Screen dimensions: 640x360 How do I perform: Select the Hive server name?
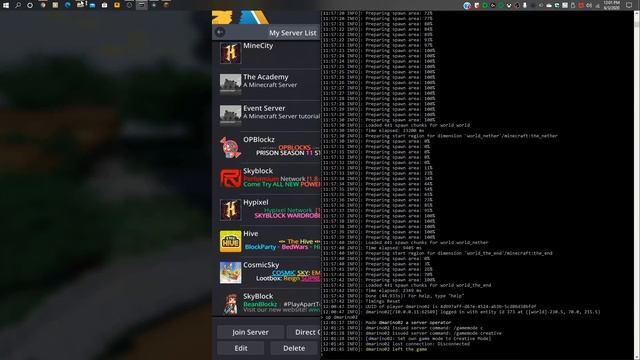[x=251, y=233]
